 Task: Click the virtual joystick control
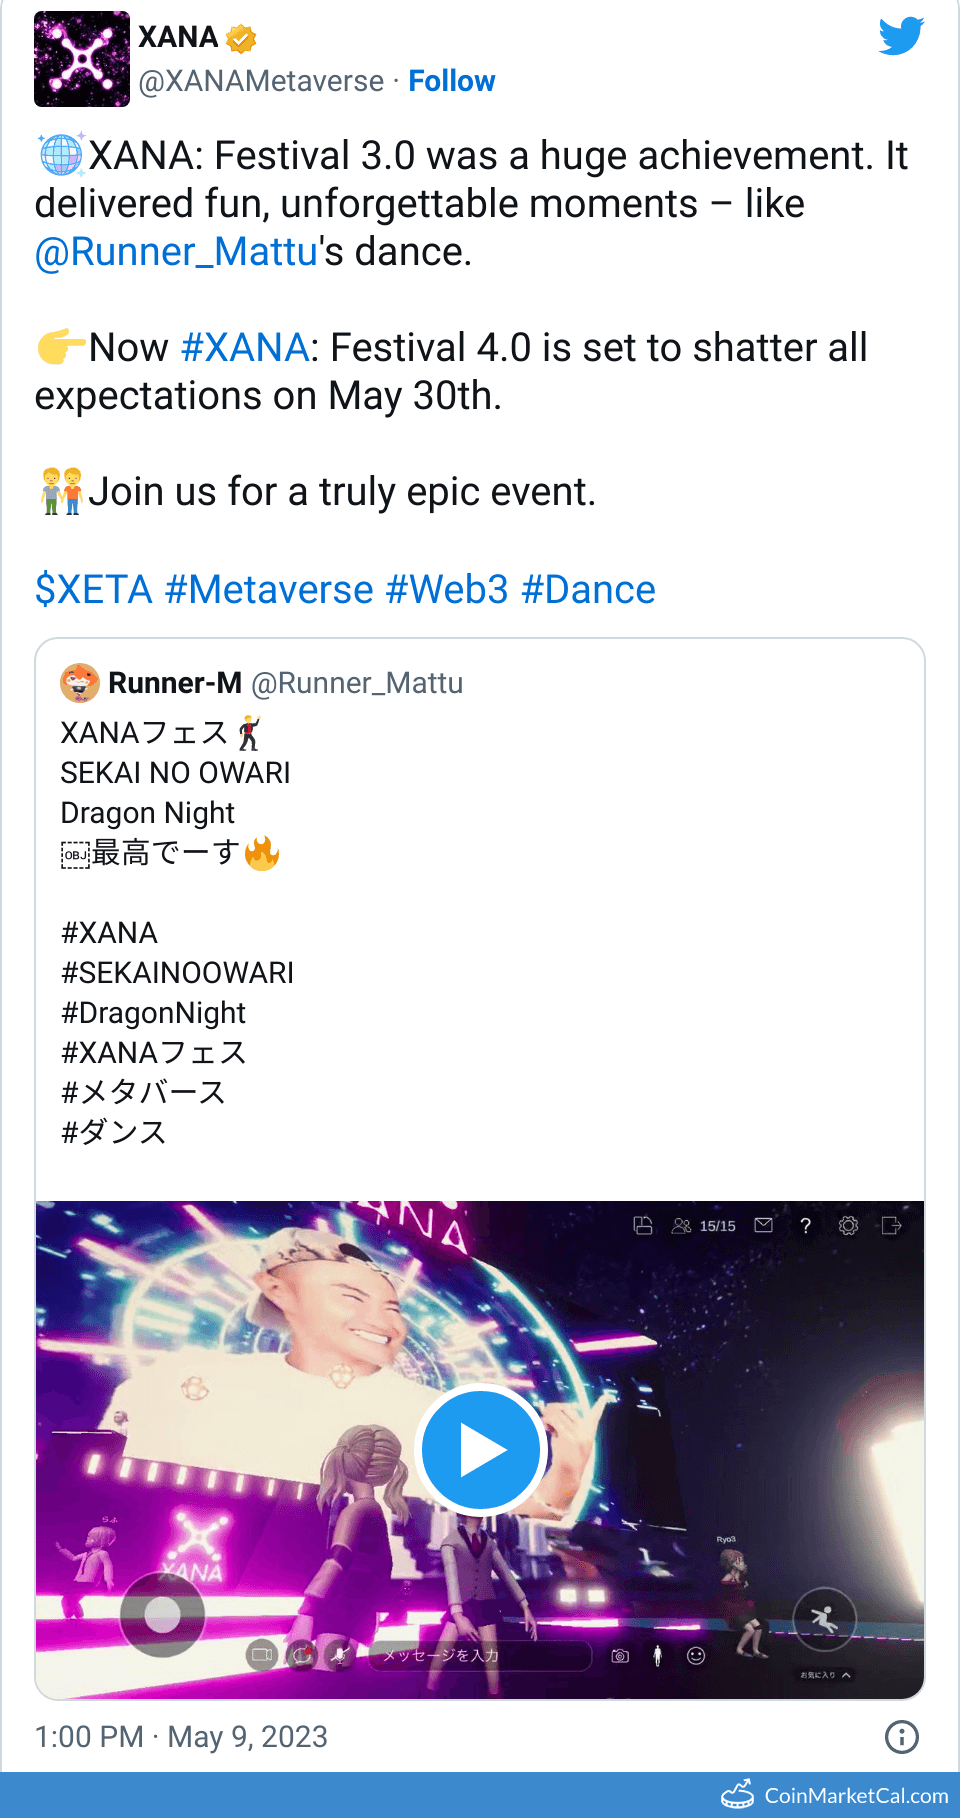coord(162,1613)
